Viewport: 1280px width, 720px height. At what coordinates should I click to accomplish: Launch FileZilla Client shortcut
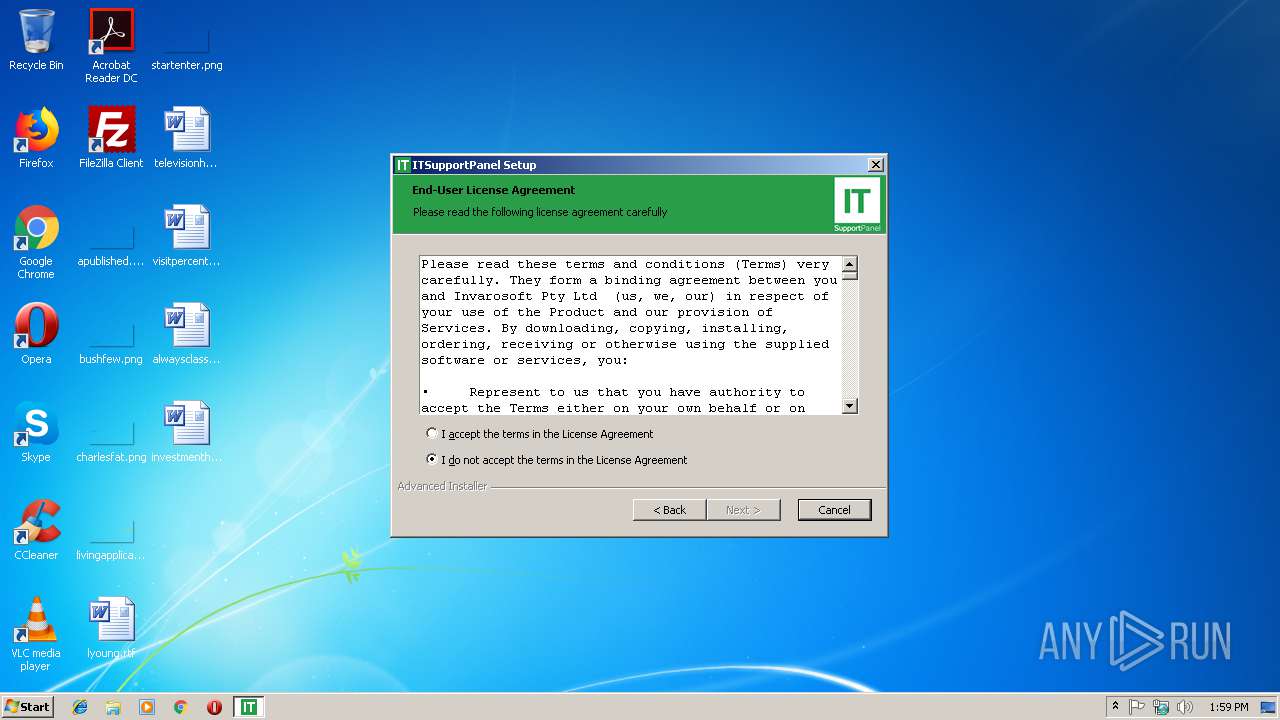pyautogui.click(x=111, y=138)
